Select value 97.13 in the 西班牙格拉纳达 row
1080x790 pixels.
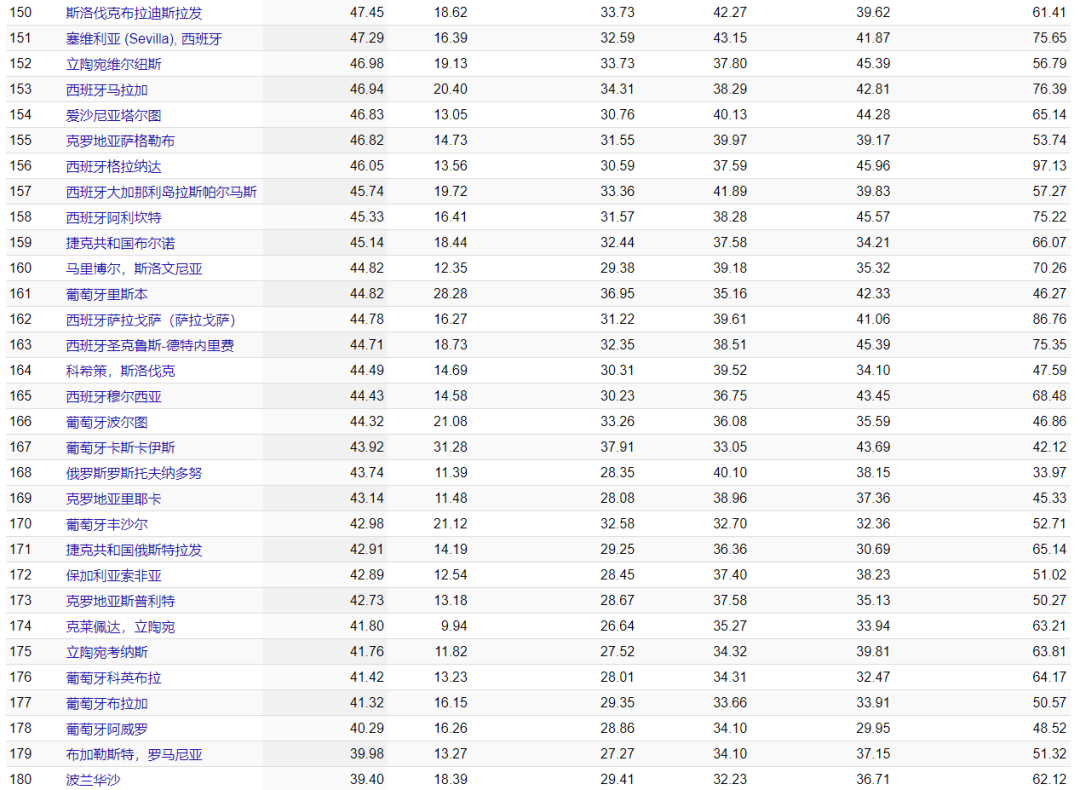[1050, 165]
